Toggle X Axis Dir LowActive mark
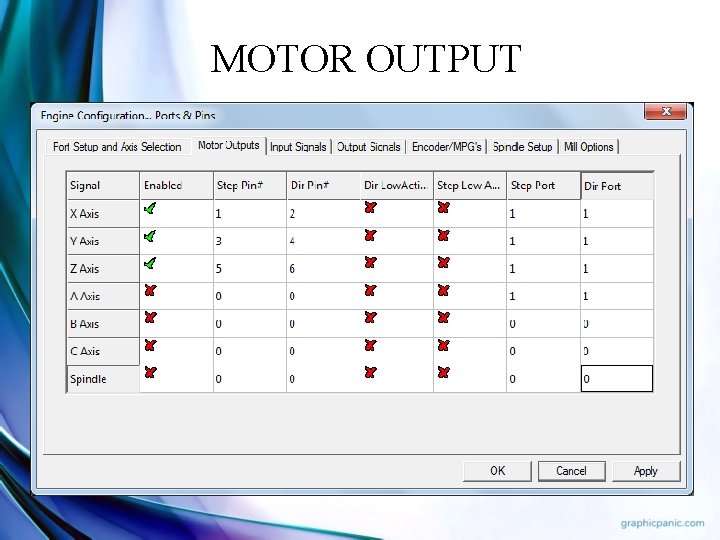Viewport: 720px width, 540px height. pyautogui.click(x=371, y=208)
